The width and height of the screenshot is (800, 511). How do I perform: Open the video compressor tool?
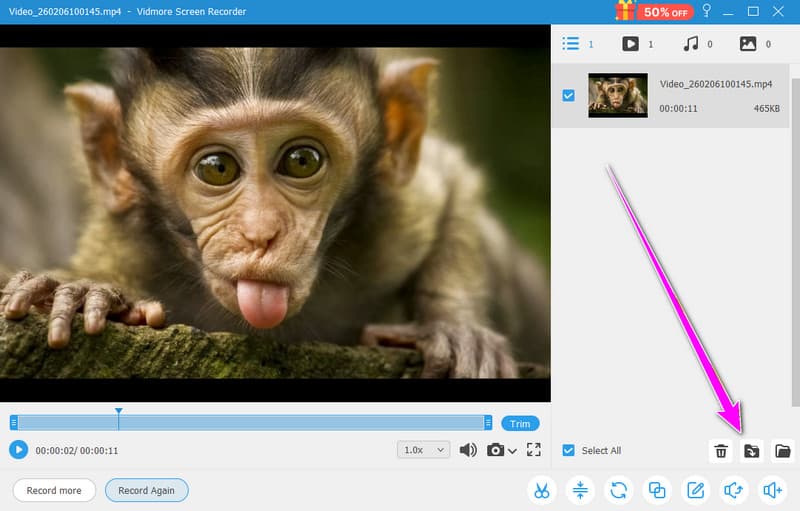[580, 490]
